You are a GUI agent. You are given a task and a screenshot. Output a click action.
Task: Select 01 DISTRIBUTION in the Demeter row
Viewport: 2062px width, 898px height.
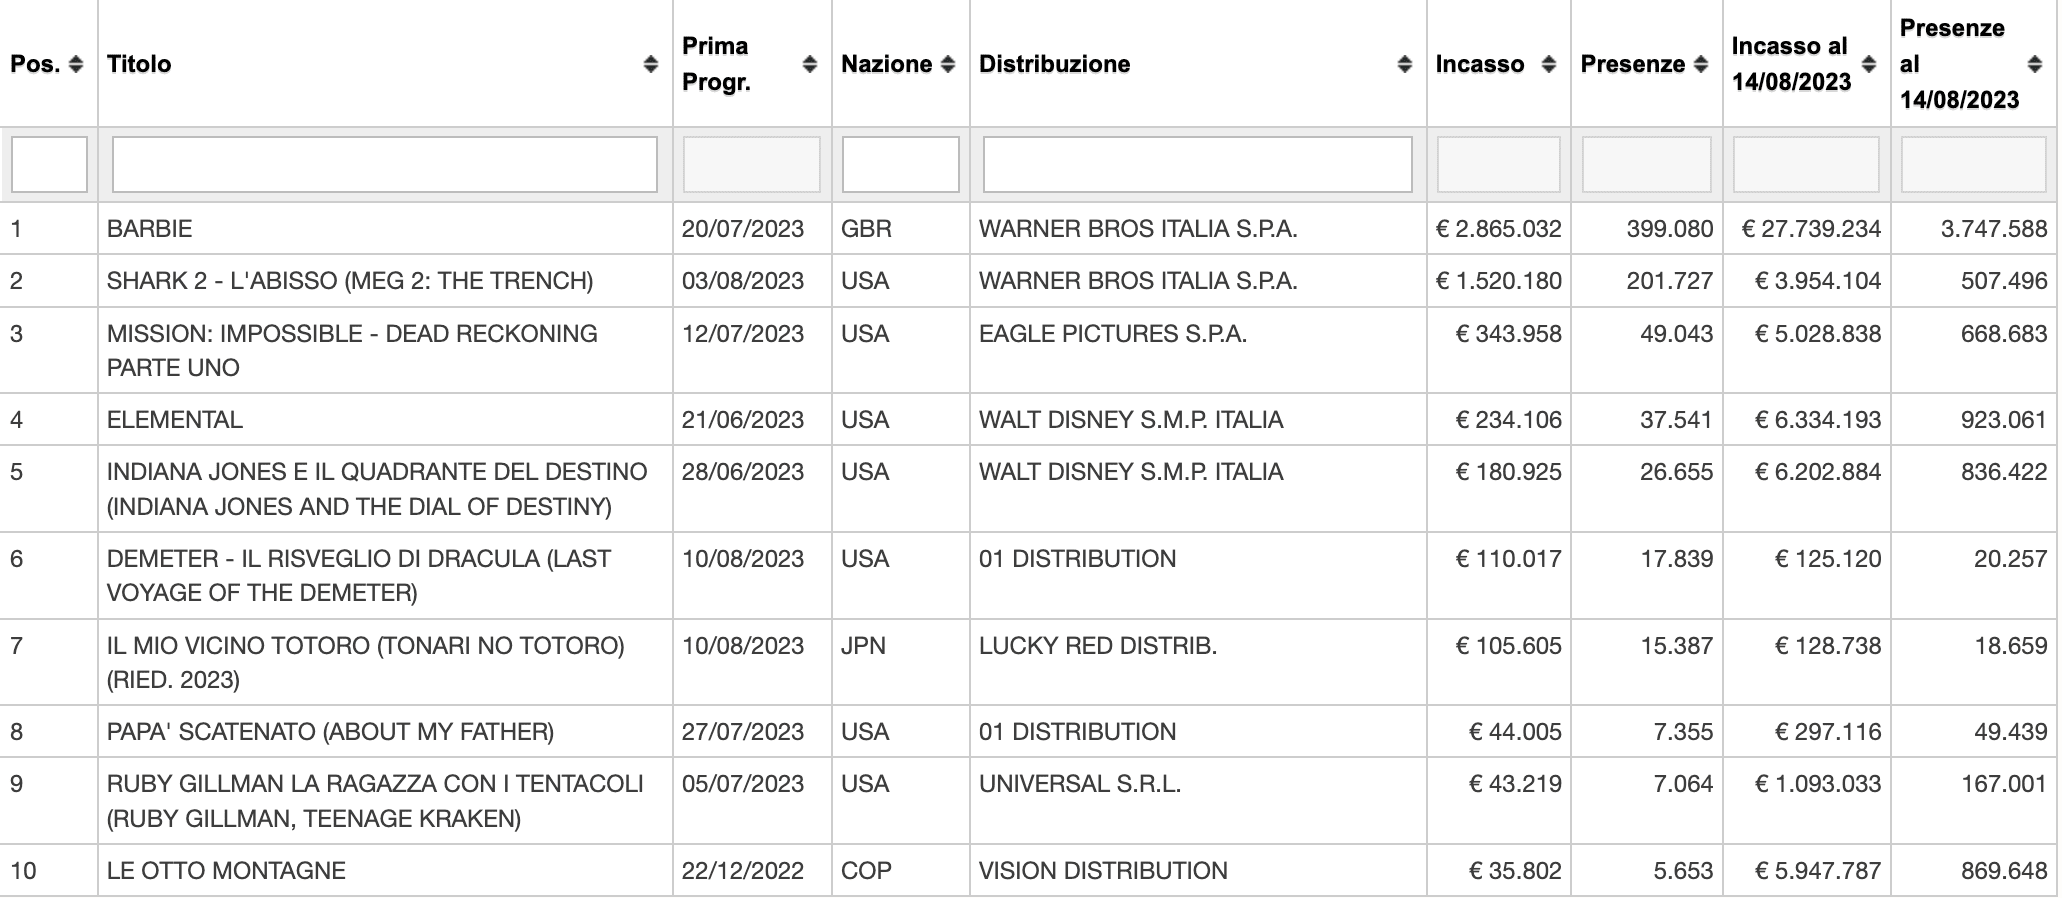click(x=1078, y=559)
